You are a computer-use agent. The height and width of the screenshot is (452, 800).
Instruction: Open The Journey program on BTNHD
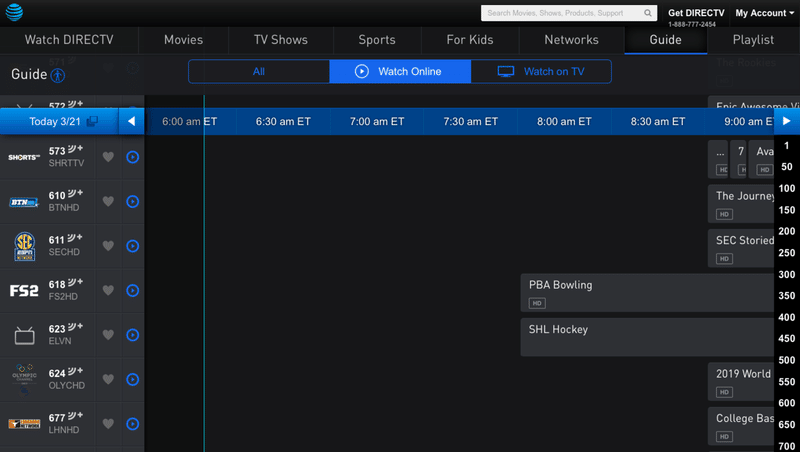point(741,204)
